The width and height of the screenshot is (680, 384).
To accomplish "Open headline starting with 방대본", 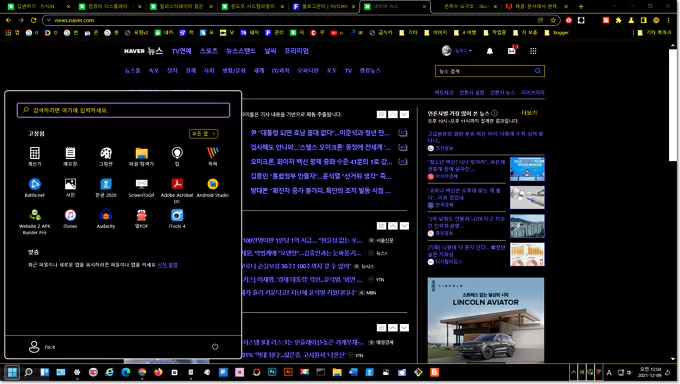I will (x=320, y=190).
